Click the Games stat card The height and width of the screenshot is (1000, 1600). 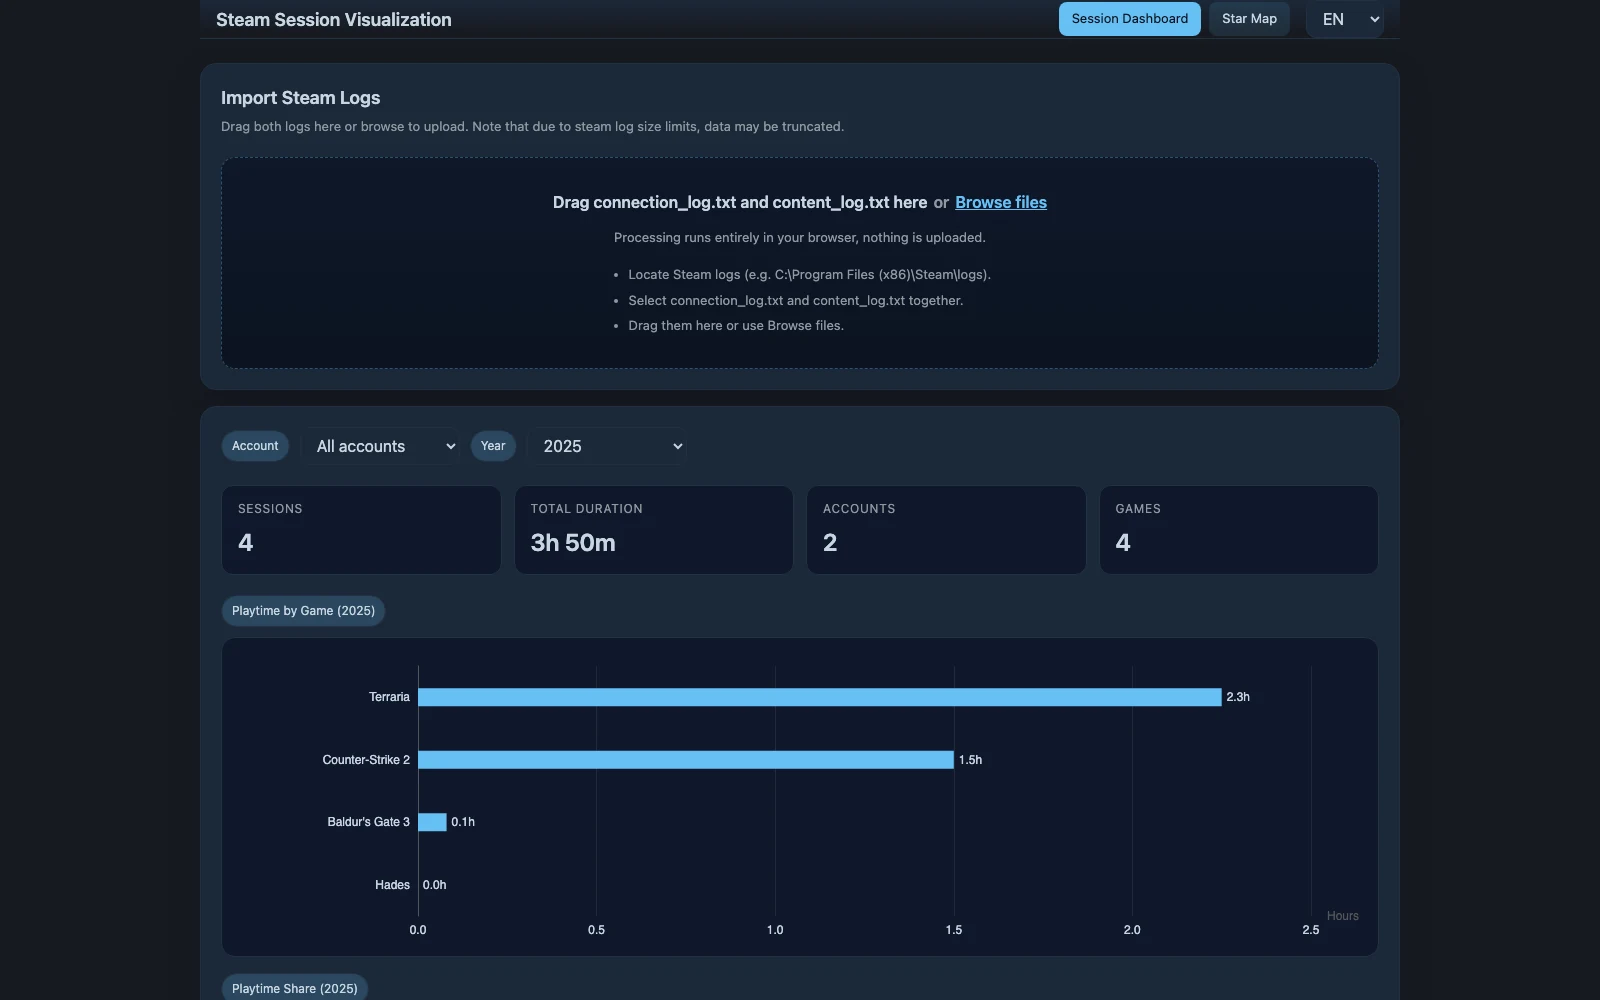point(1239,530)
